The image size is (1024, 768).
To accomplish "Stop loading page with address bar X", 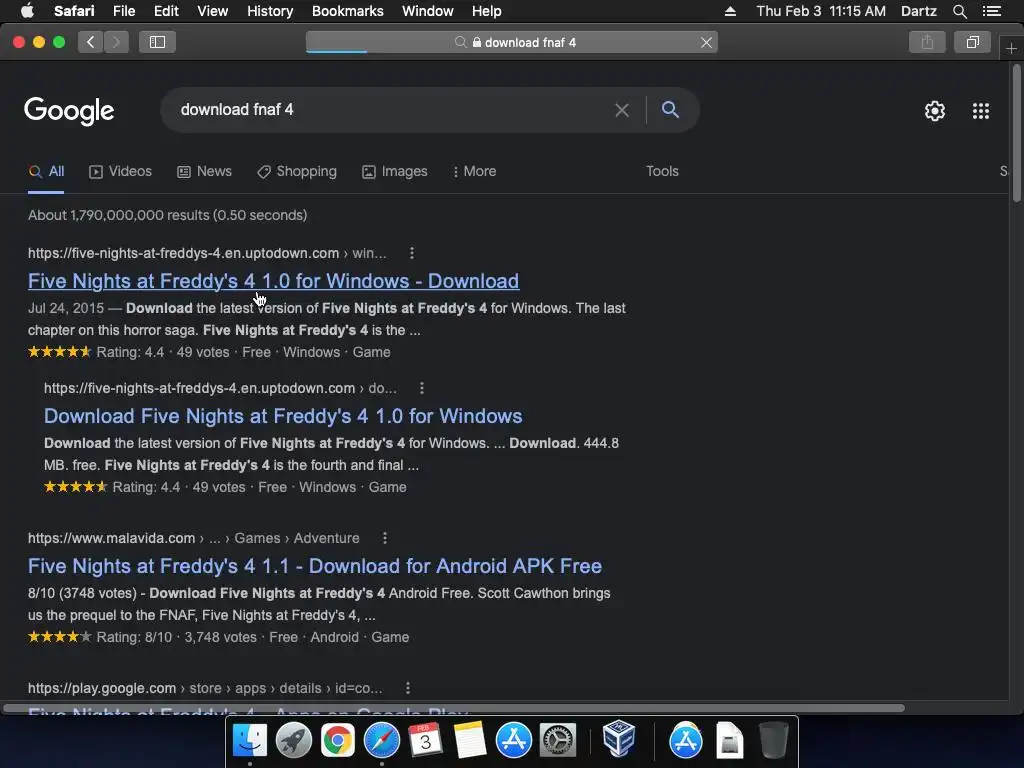I will 706,42.
